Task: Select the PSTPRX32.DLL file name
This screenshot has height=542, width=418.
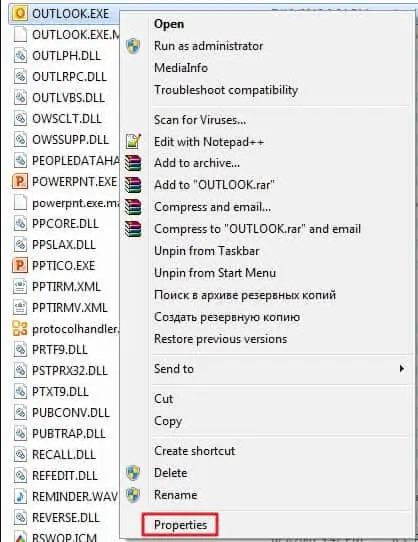Action: 70,371
